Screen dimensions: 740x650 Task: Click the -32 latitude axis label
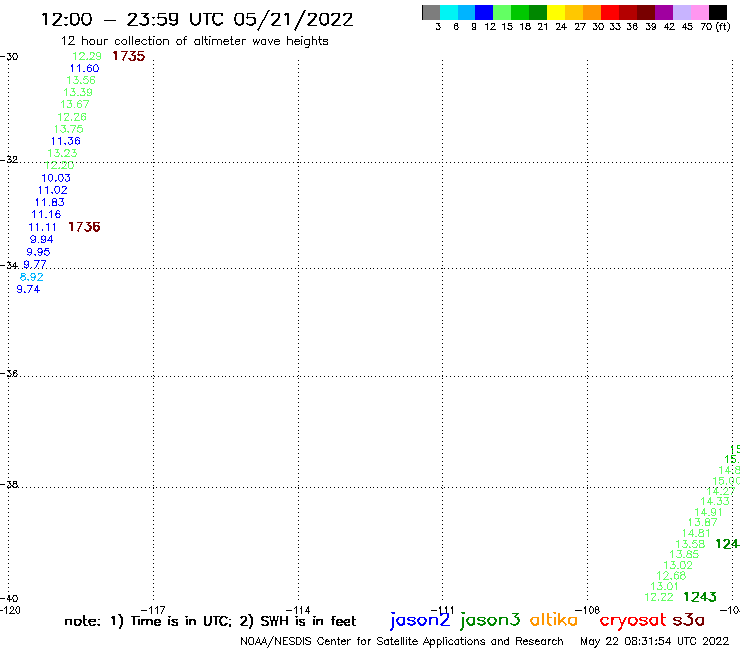coord(9,160)
